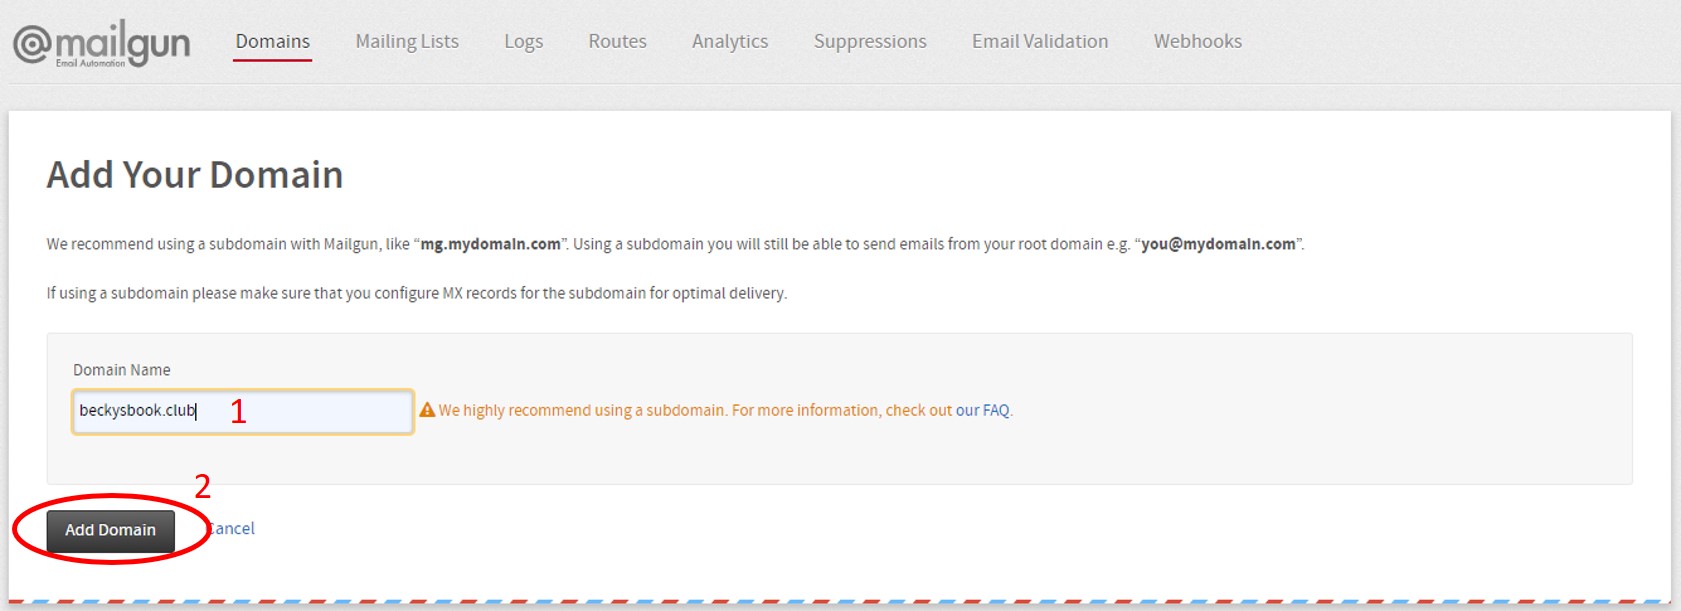
Task: Open the Webhooks tab
Action: tap(1198, 41)
